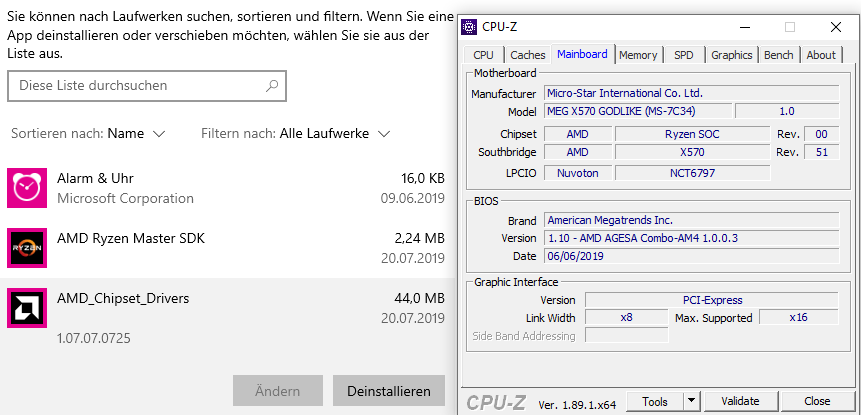Click the greyed Ändern button
Screen dimensions: 861x415
tap(277, 391)
